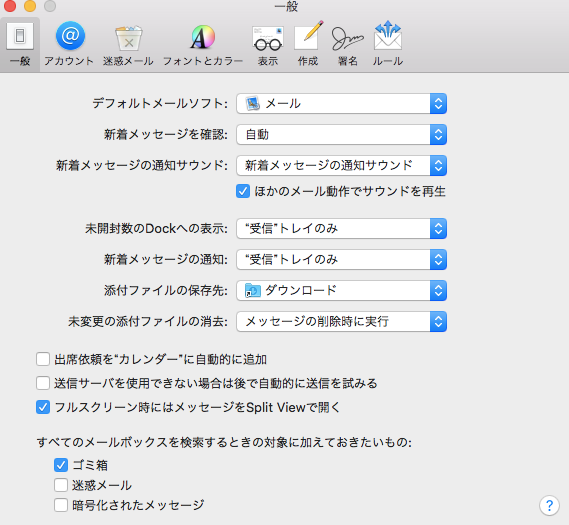Screen dimensions: 569x525
Task: Click the すべてのメールボックスを検索 heading text
Action: coord(224,442)
